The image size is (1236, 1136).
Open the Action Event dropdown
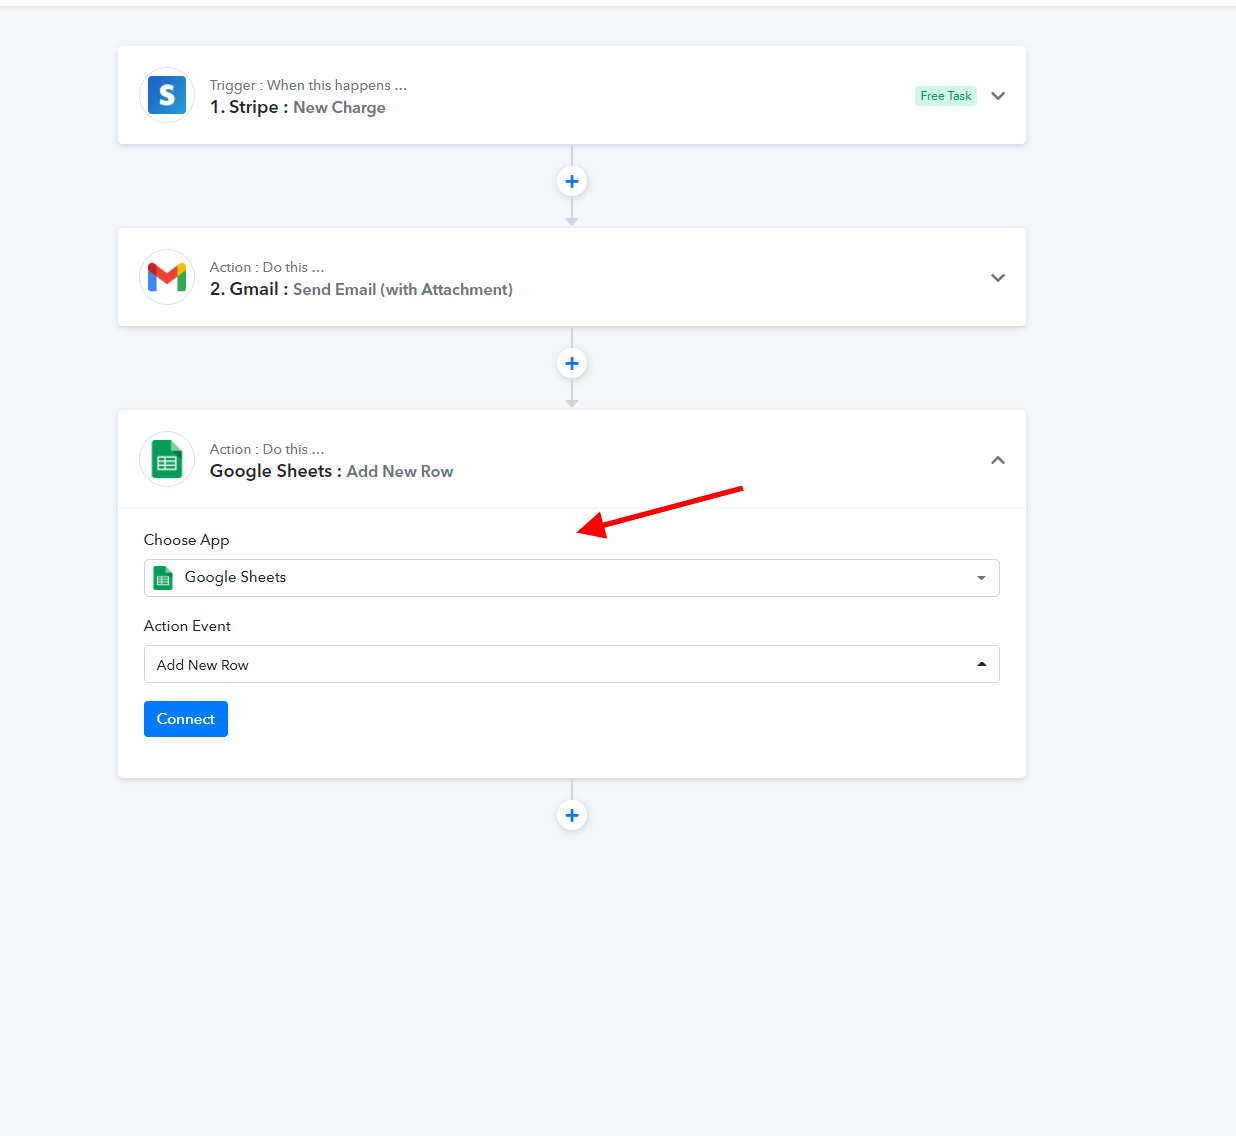(572, 664)
